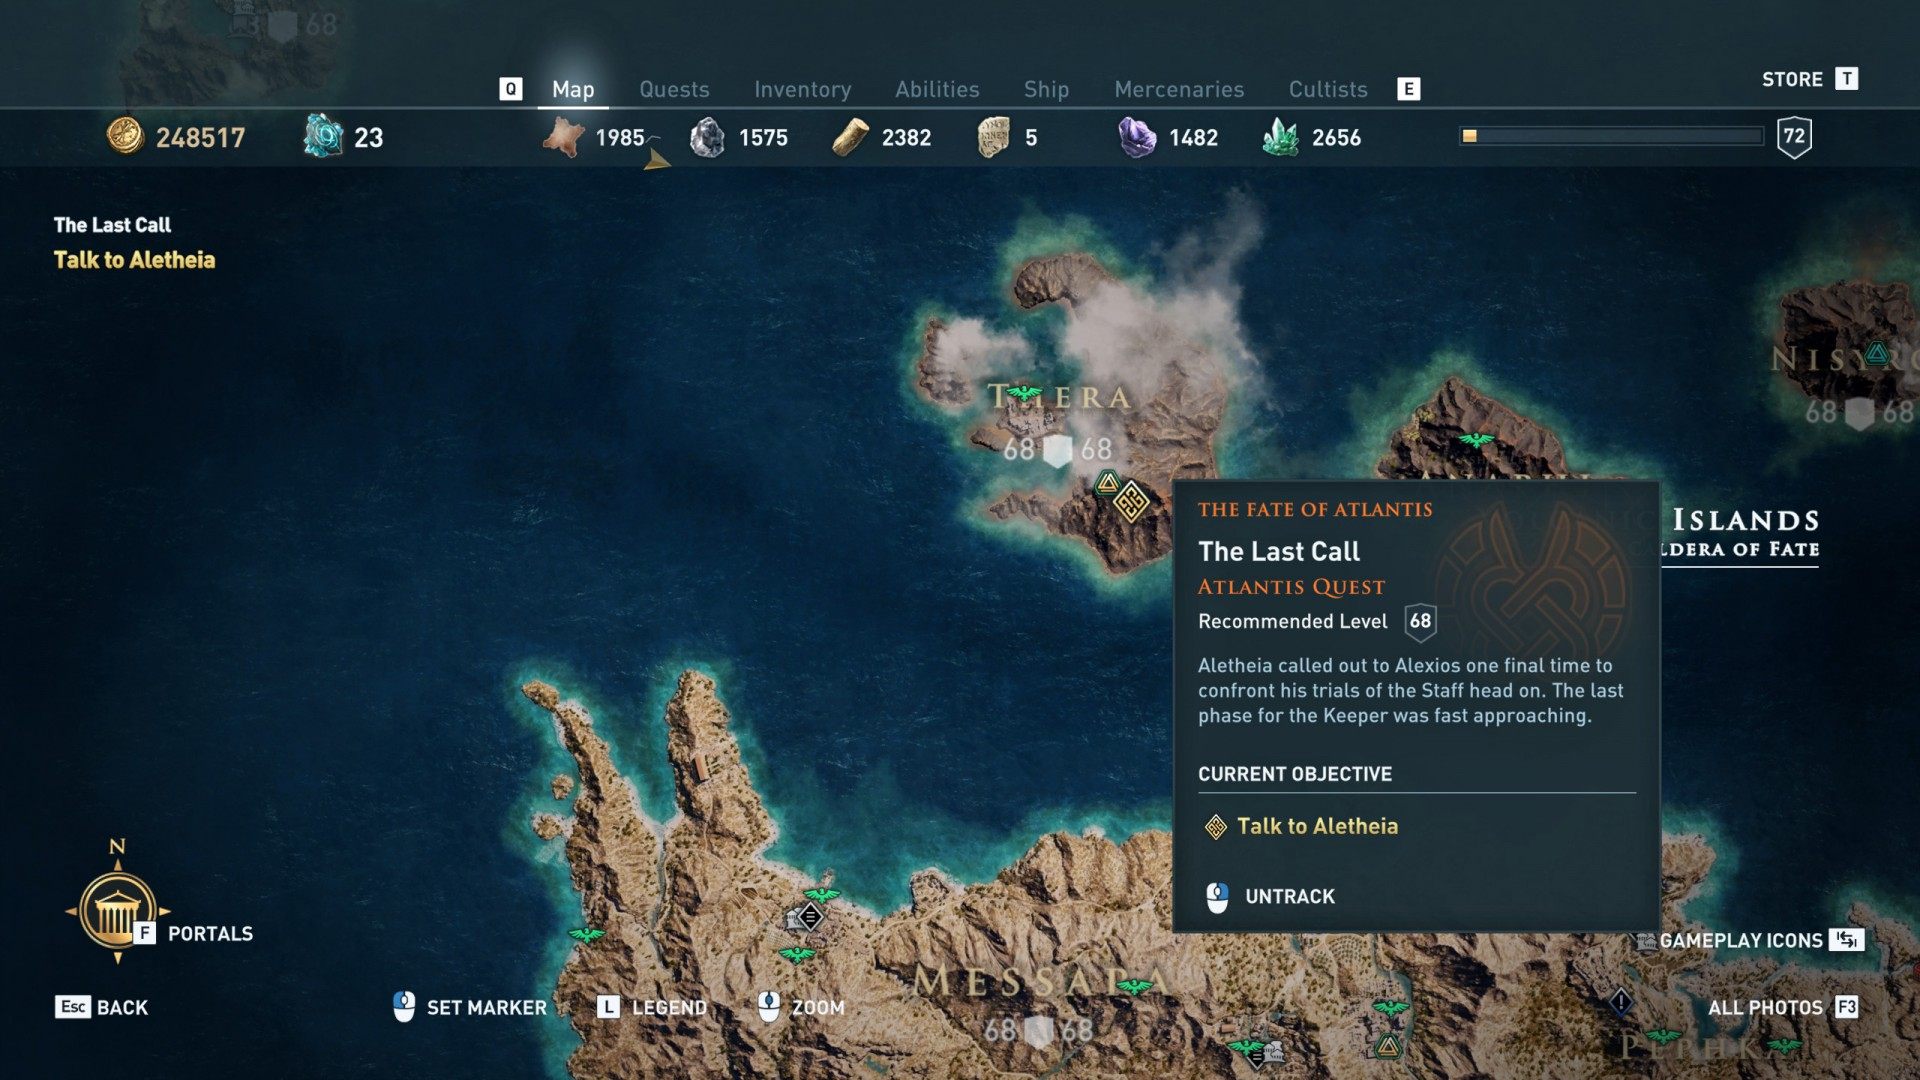Click the purple obsidian glass resource icon
The width and height of the screenshot is (1920, 1080).
tap(1137, 137)
